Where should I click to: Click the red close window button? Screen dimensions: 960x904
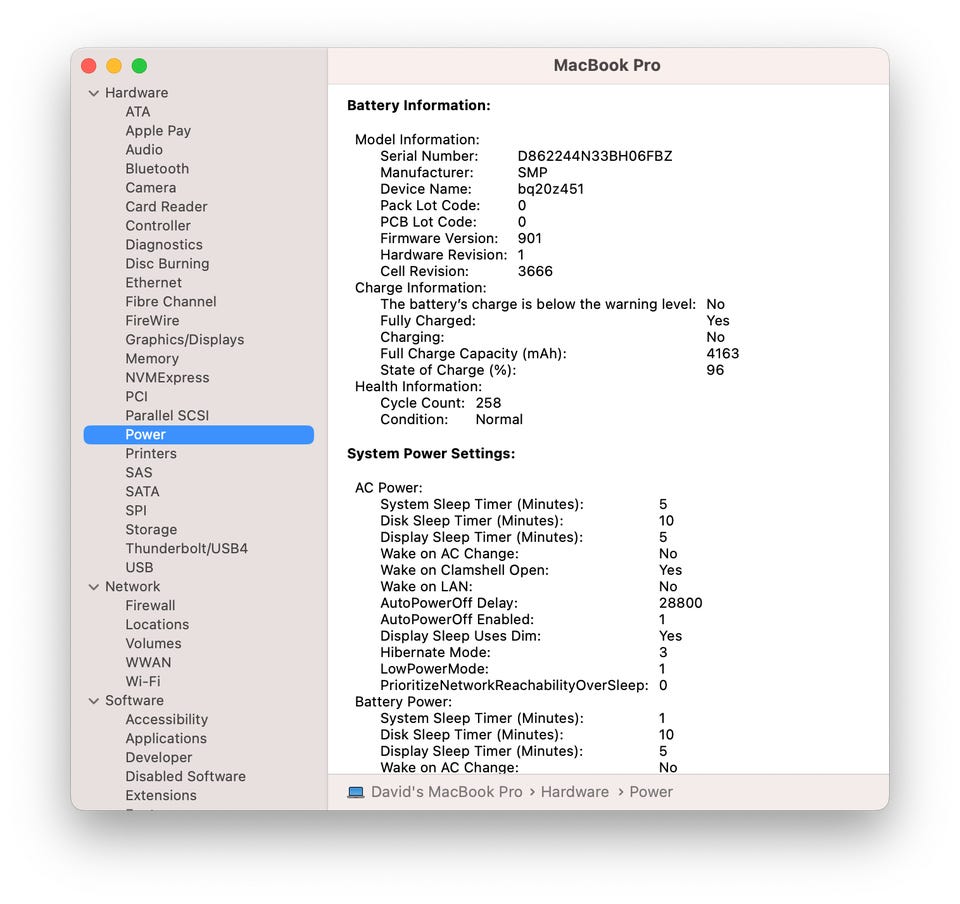coord(89,65)
